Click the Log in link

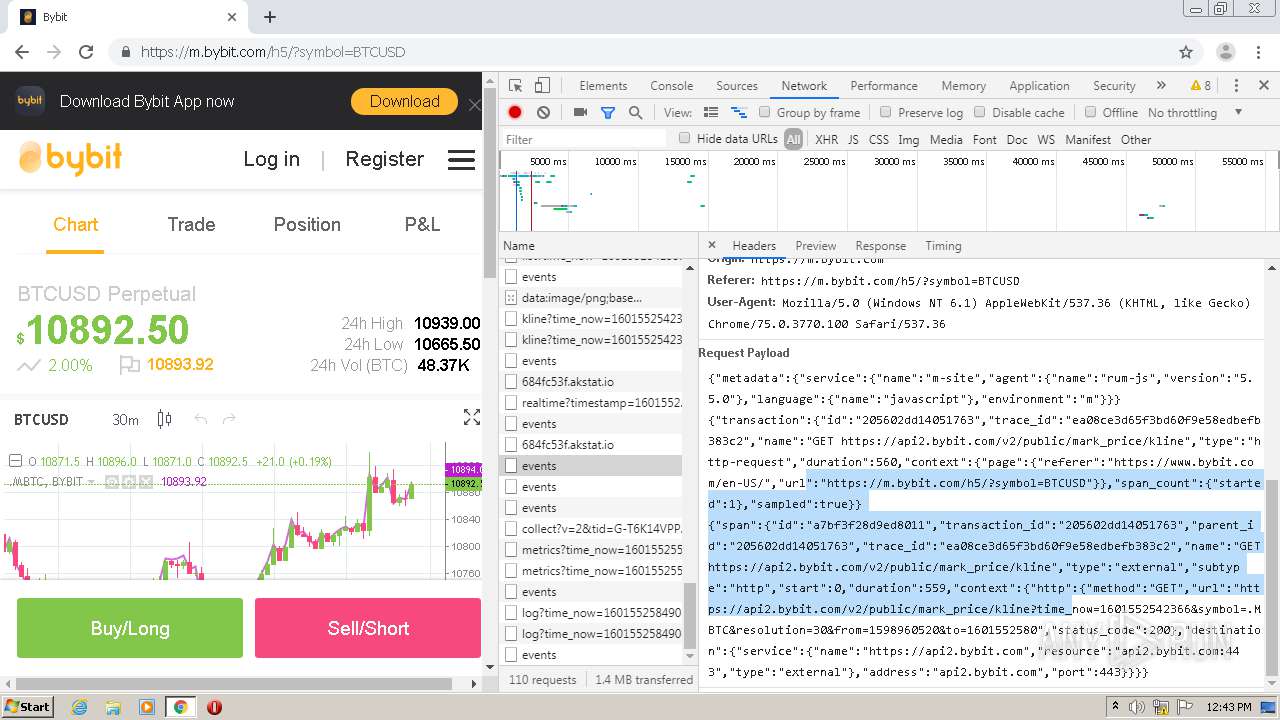coord(271,160)
